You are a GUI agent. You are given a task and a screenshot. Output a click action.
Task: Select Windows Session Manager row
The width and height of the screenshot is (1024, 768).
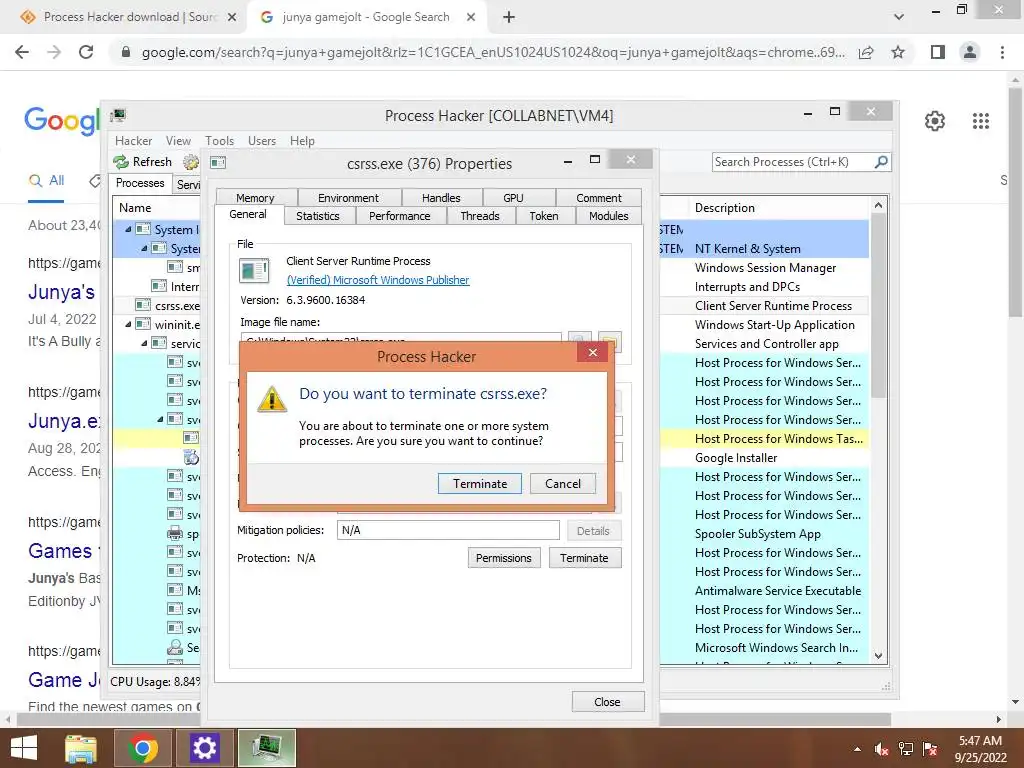coord(765,268)
